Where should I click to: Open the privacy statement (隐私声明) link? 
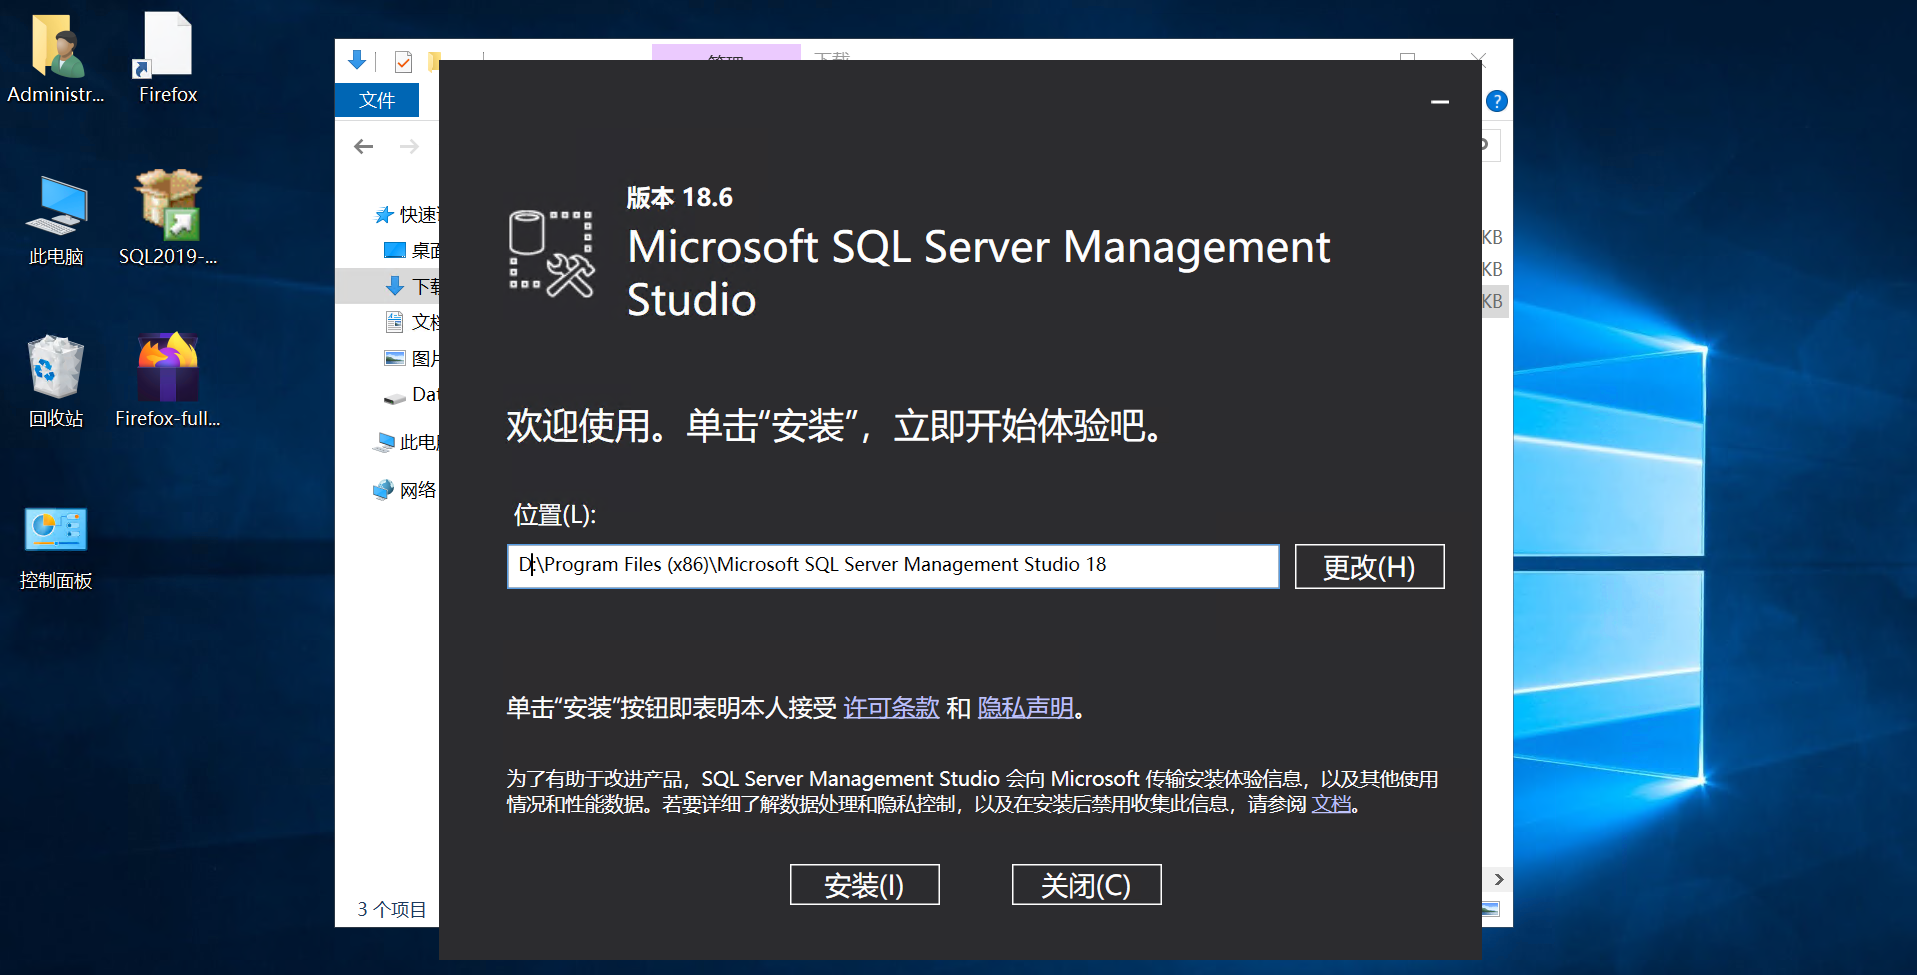(x=1025, y=708)
